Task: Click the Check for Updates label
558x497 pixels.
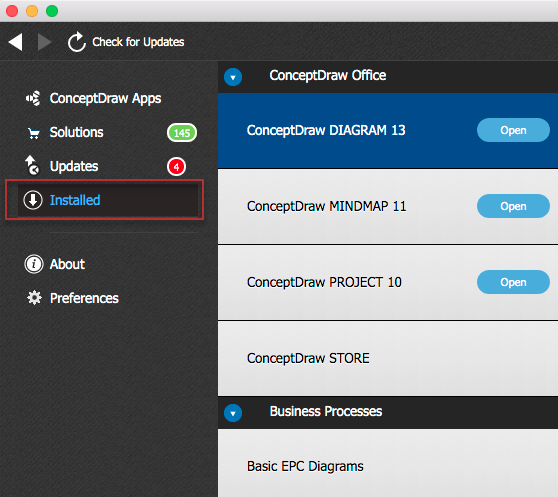Action: (138, 42)
